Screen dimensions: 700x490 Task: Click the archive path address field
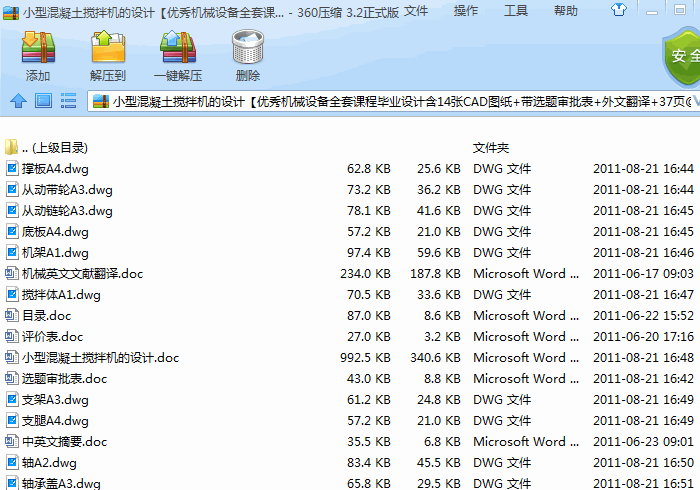click(394, 102)
